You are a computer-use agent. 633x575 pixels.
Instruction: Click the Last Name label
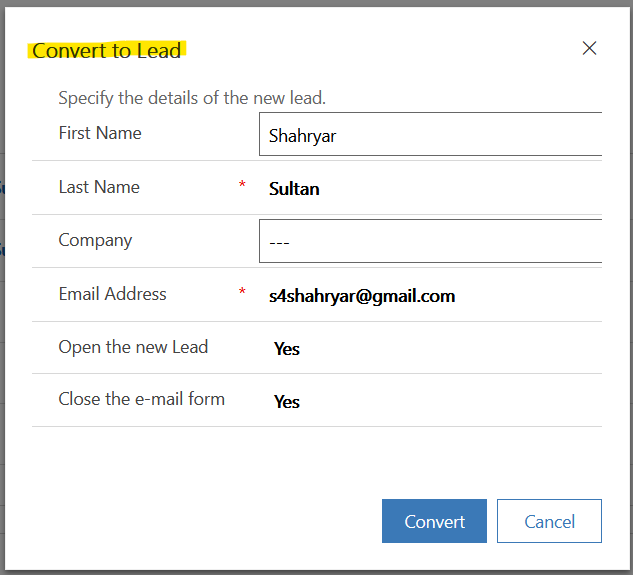pyautogui.click(x=99, y=187)
